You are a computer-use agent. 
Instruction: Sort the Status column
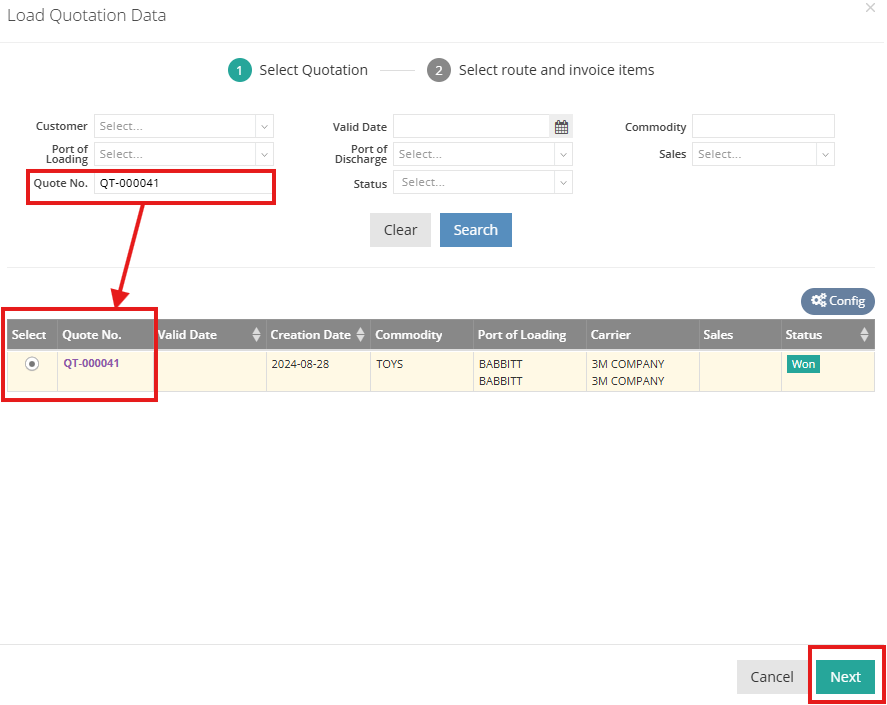tap(864, 334)
